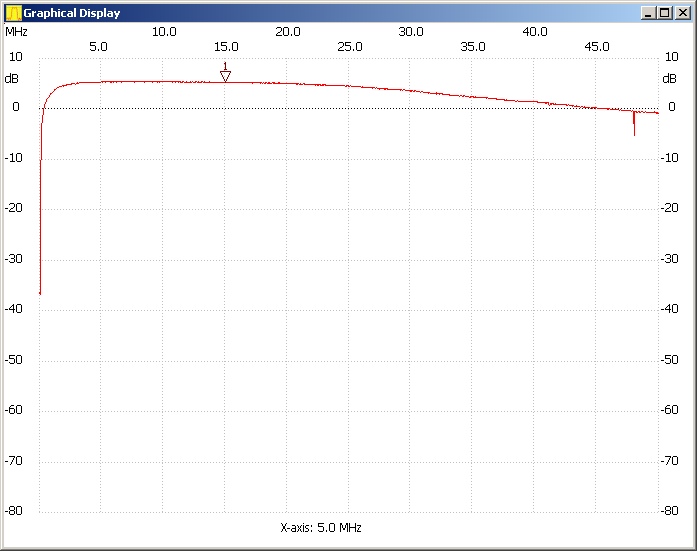697x551 pixels.
Task: Click the X-axis: 5.0 MHz label
Action: coord(321,527)
